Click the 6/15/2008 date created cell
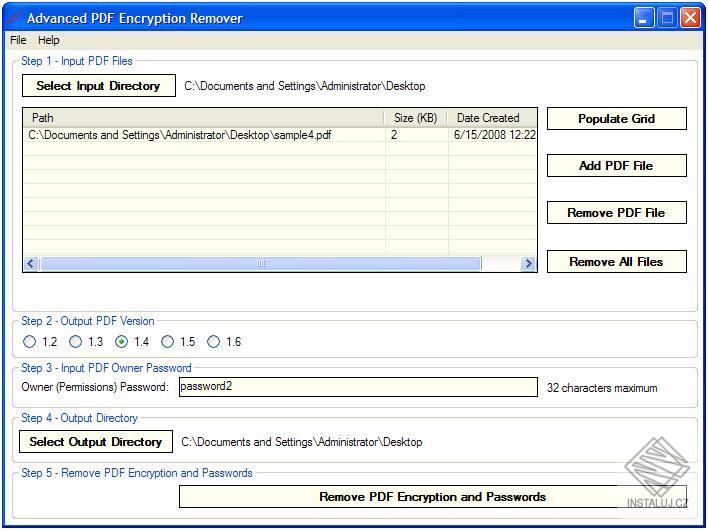Screen dimensions: 708x530 point(493,135)
